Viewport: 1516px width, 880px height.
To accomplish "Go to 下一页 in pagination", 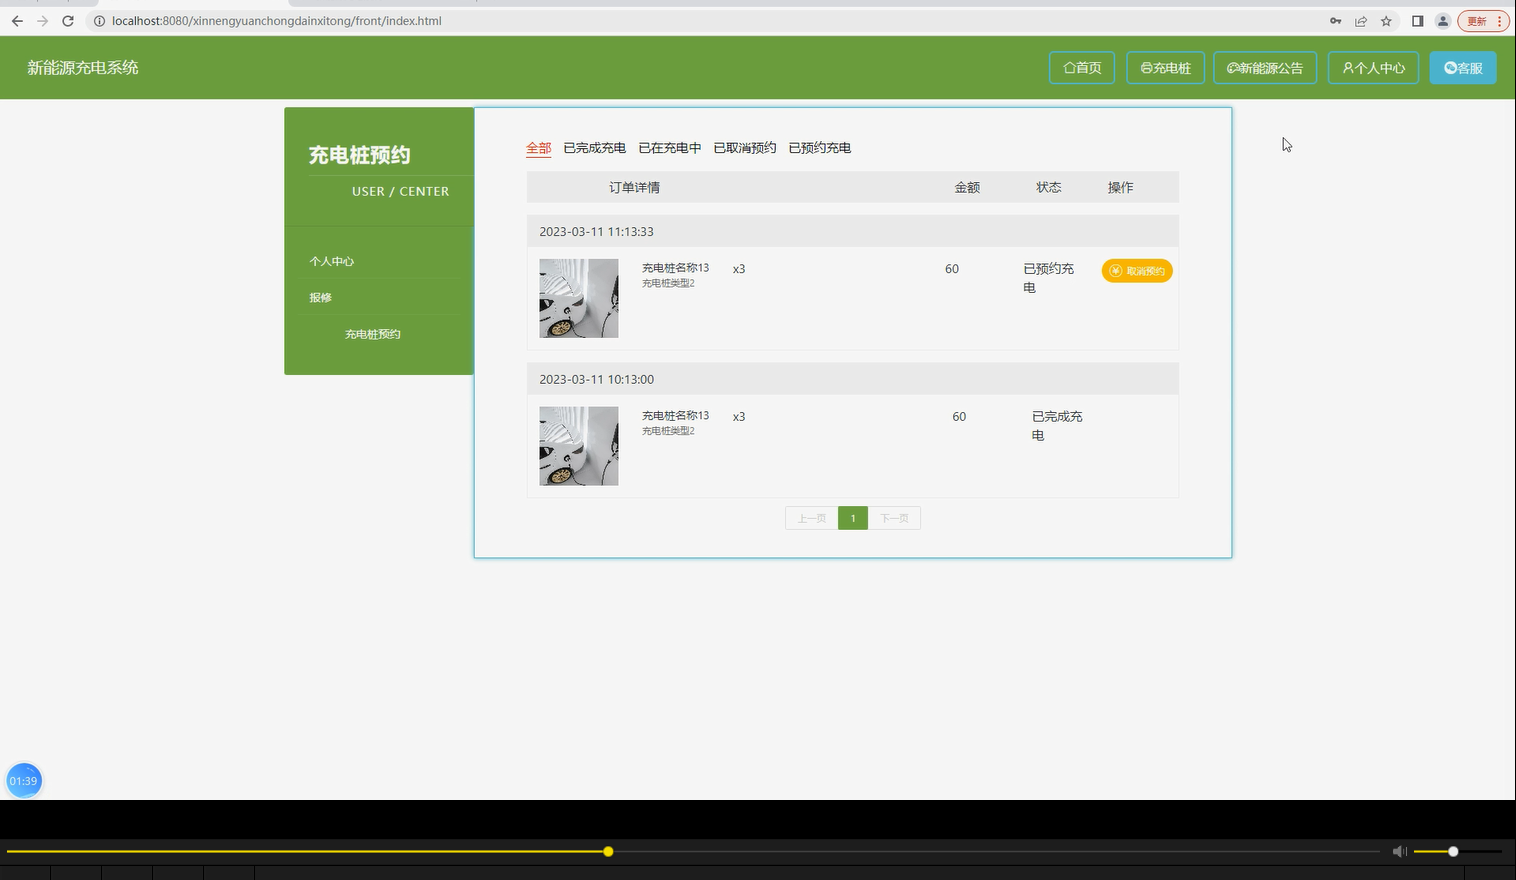I will (894, 517).
